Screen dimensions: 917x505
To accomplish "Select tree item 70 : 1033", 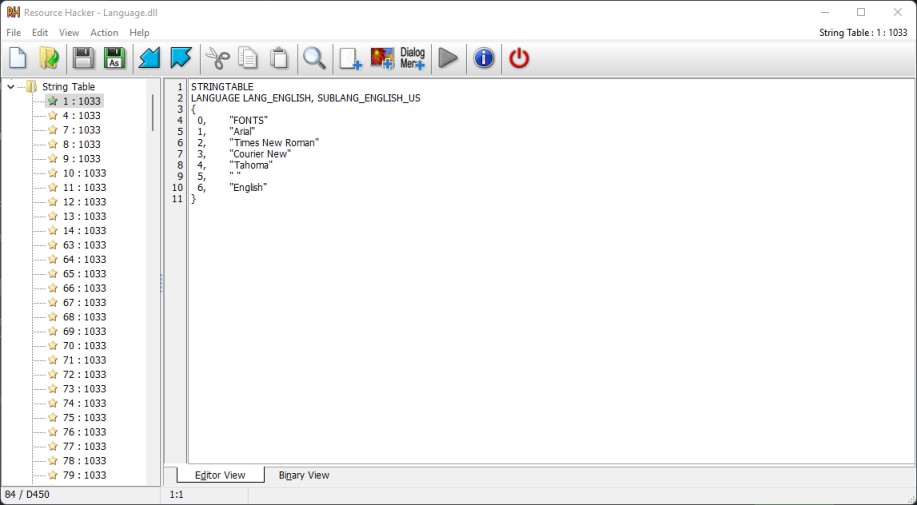I will (x=84, y=345).
